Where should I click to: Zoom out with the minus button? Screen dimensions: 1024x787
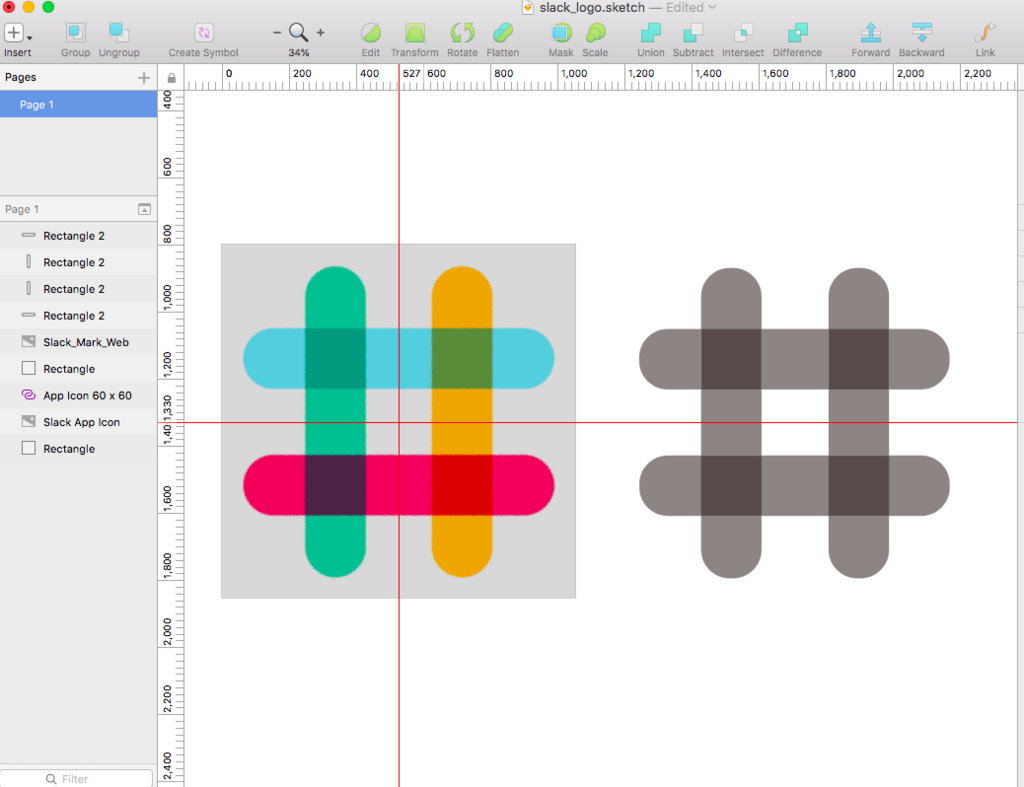coord(277,32)
